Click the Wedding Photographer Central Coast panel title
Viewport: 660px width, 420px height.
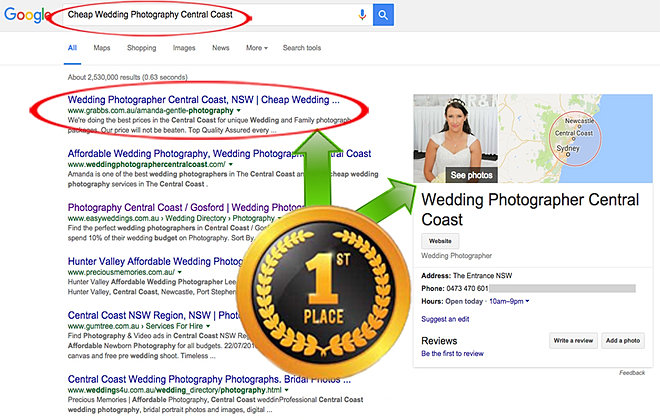[x=530, y=210]
